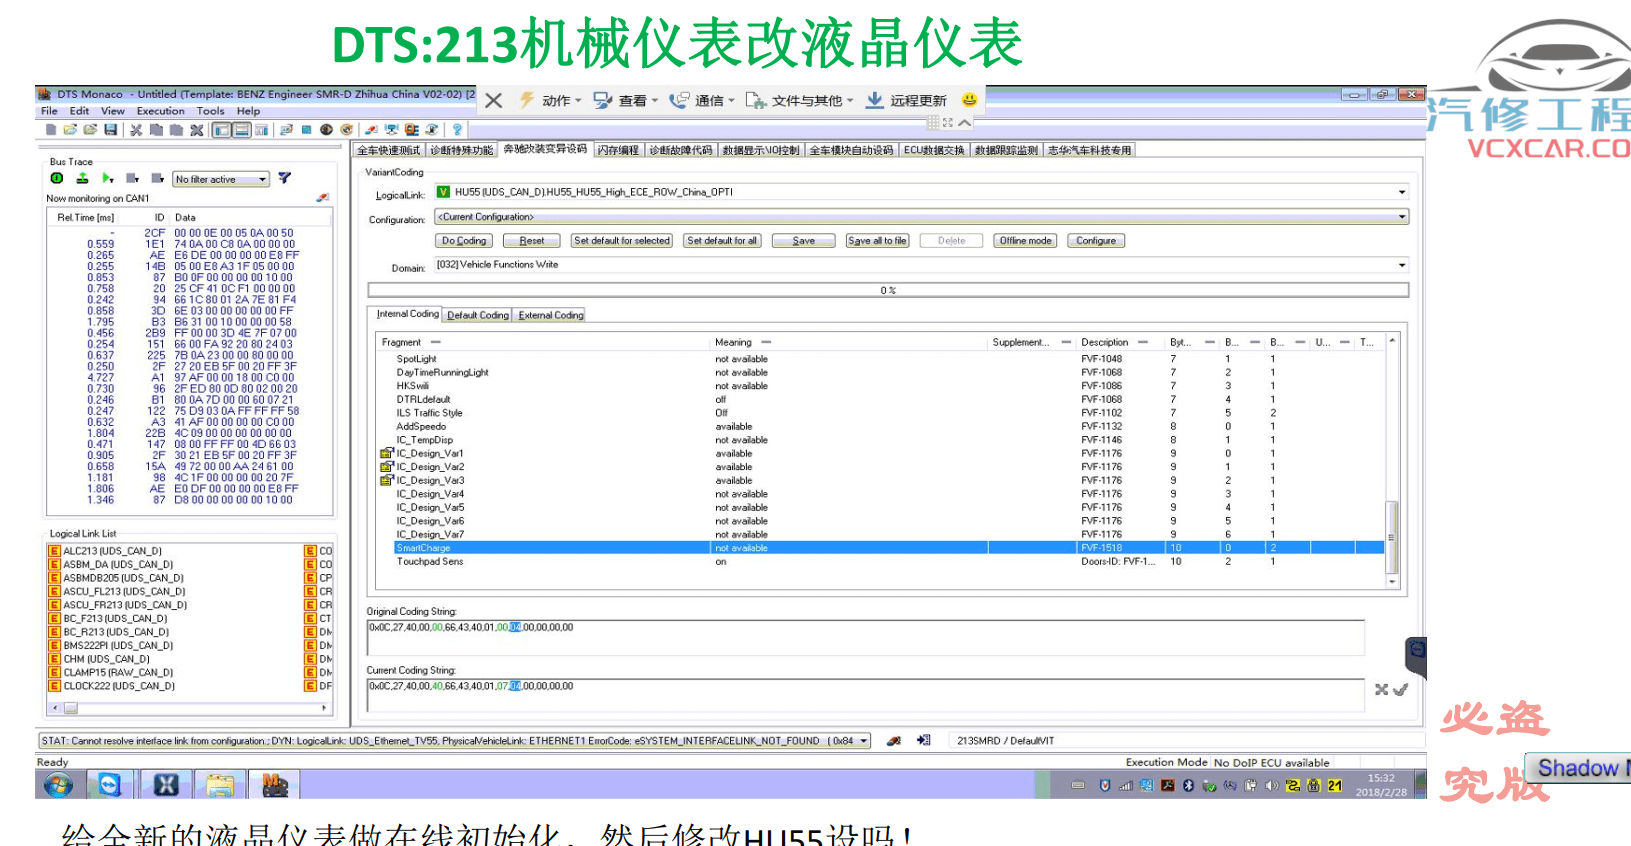Screen dimensions: 1631x846
Task: Toggle the first window layout button in toolbar
Action: pos(222,130)
